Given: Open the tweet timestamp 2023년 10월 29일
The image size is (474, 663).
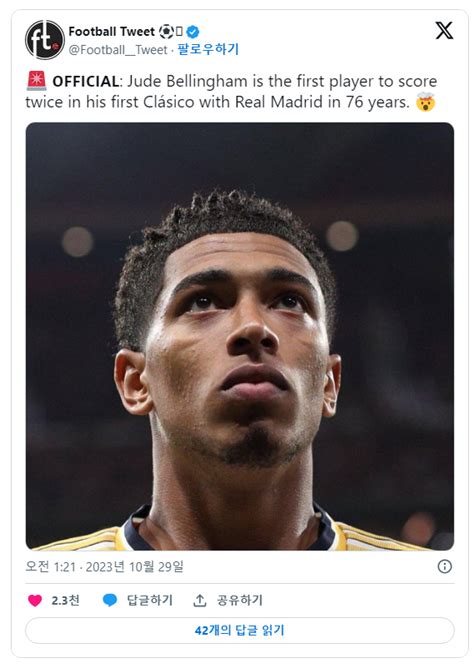Looking at the screenshot, I should tap(135, 567).
